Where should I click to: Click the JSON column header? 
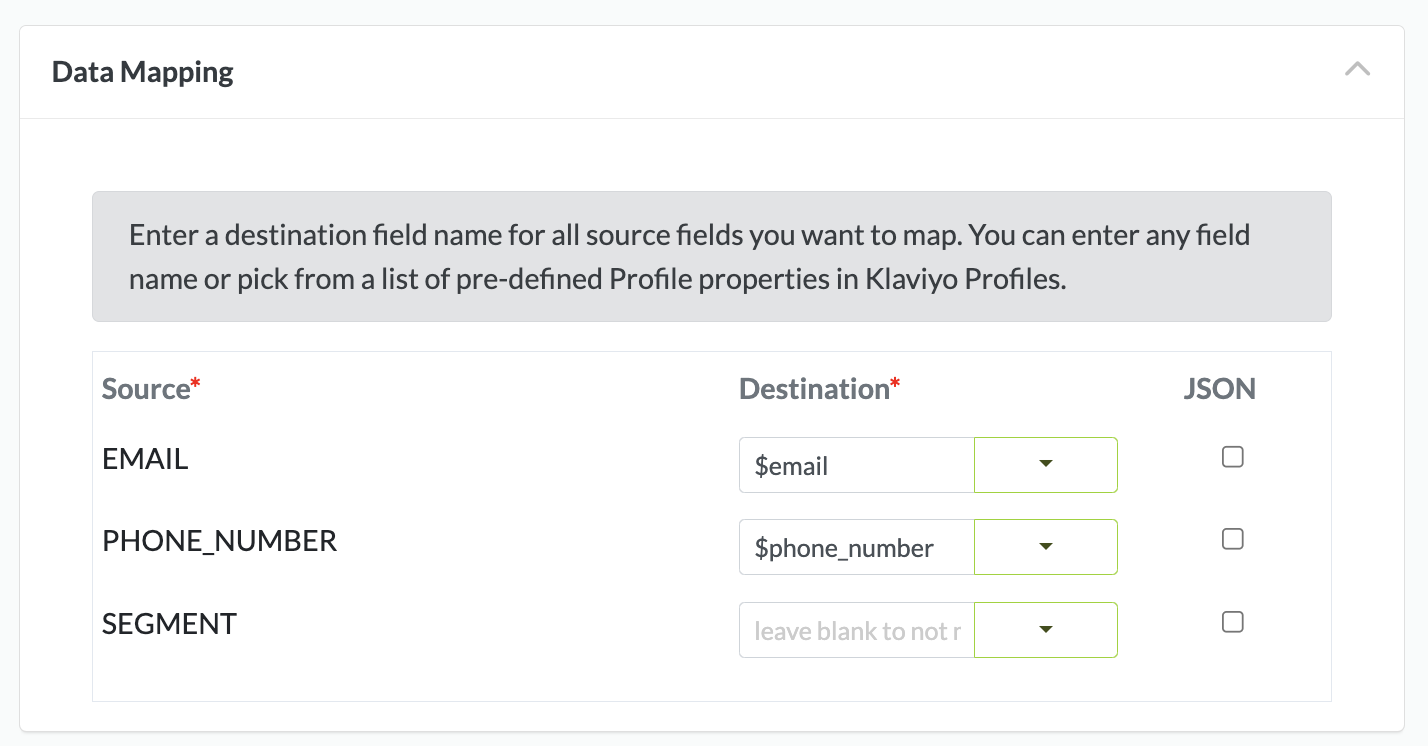pyautogui.click(x=1219, y=389)
